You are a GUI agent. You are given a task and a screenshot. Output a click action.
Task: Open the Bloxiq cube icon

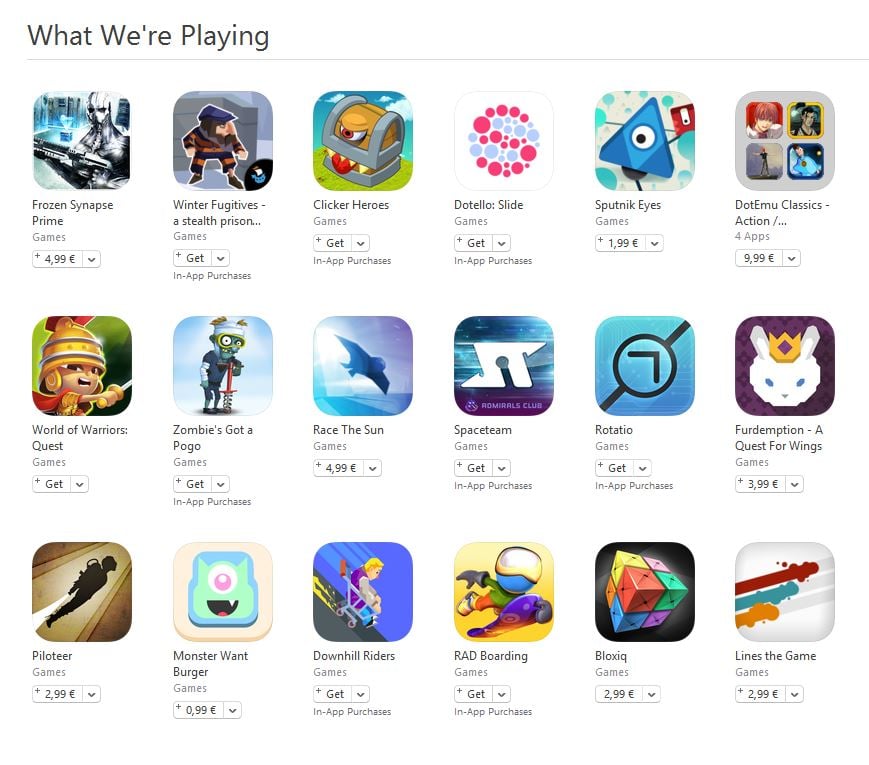(x=645, y=592)
